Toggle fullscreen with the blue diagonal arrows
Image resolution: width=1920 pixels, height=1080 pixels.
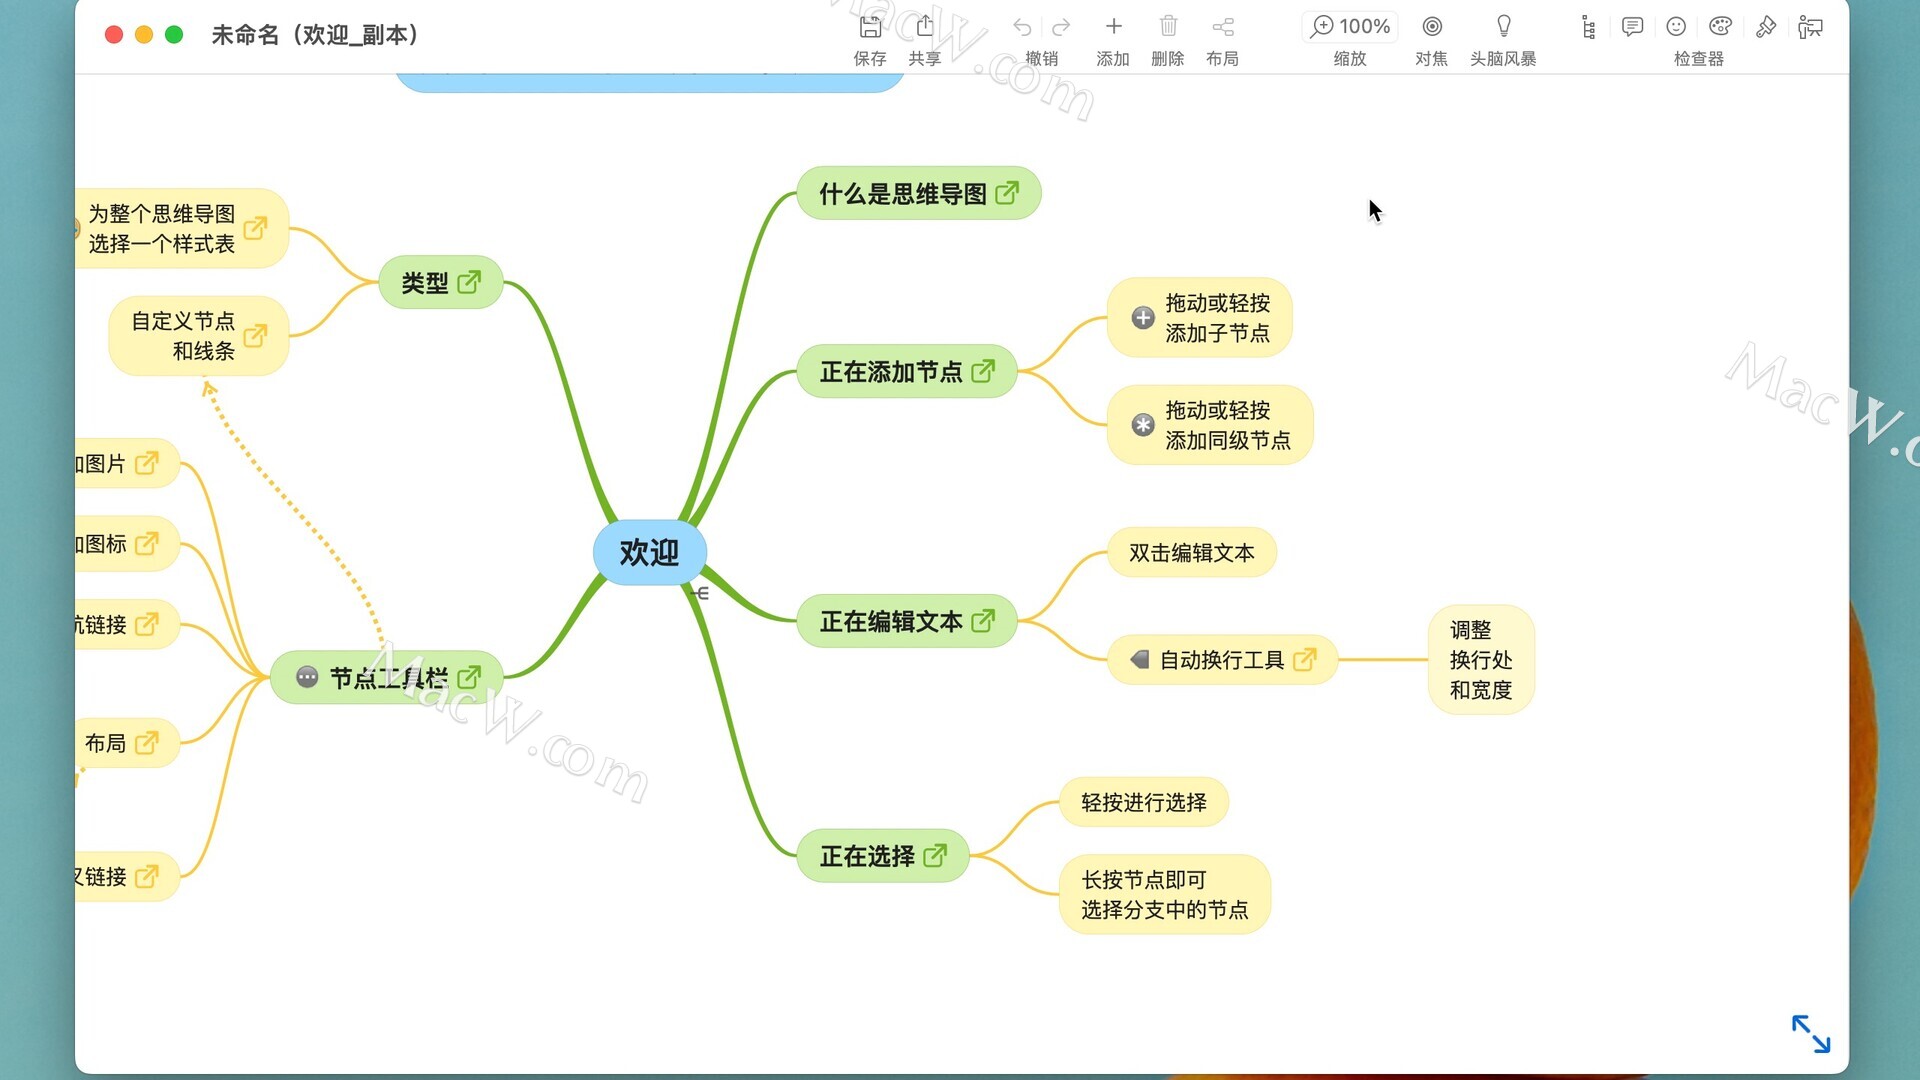click(x=1810, y=1034)
